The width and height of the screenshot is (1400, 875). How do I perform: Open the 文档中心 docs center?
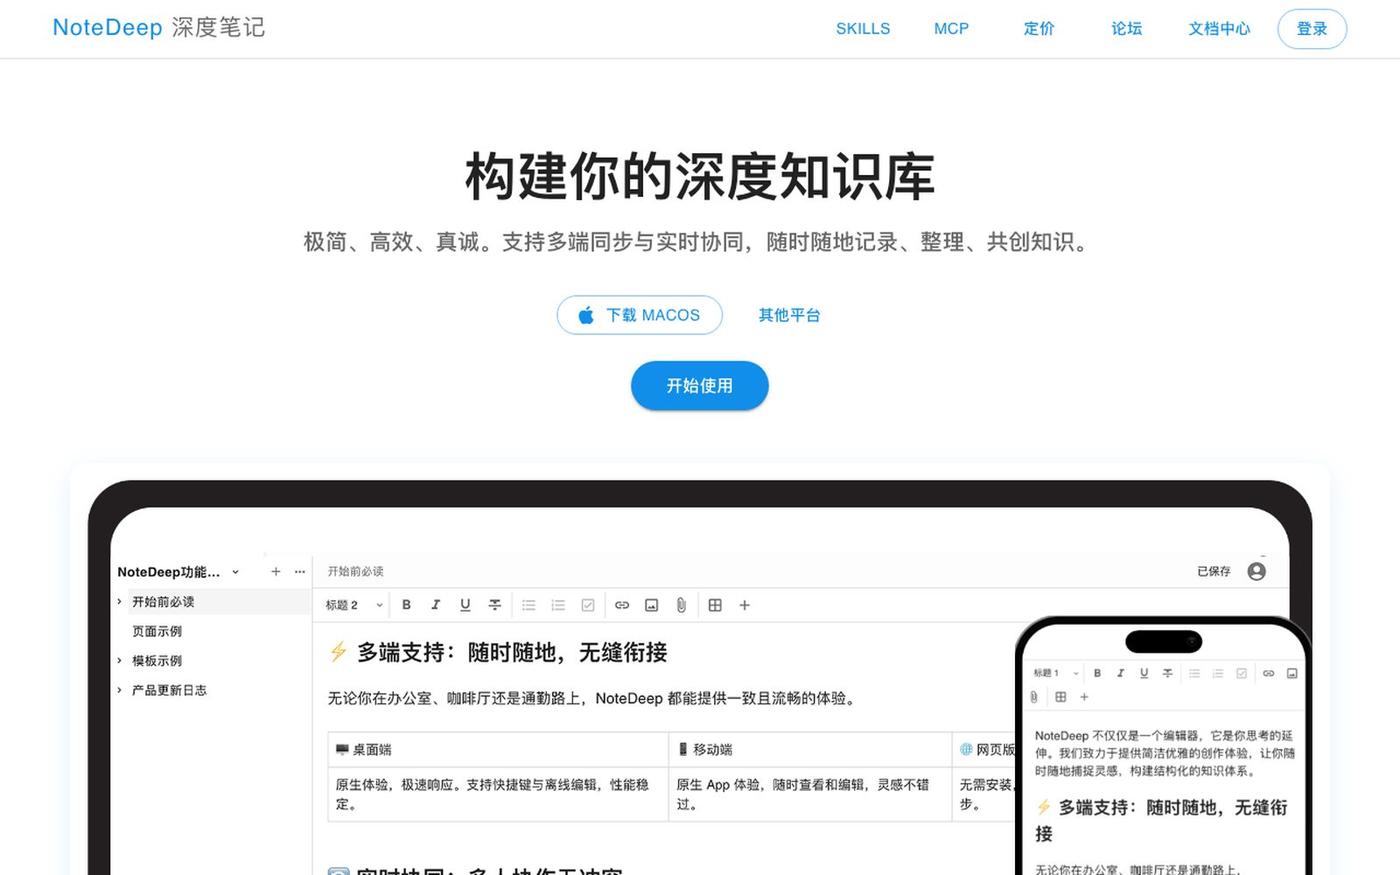[1219, 29]
